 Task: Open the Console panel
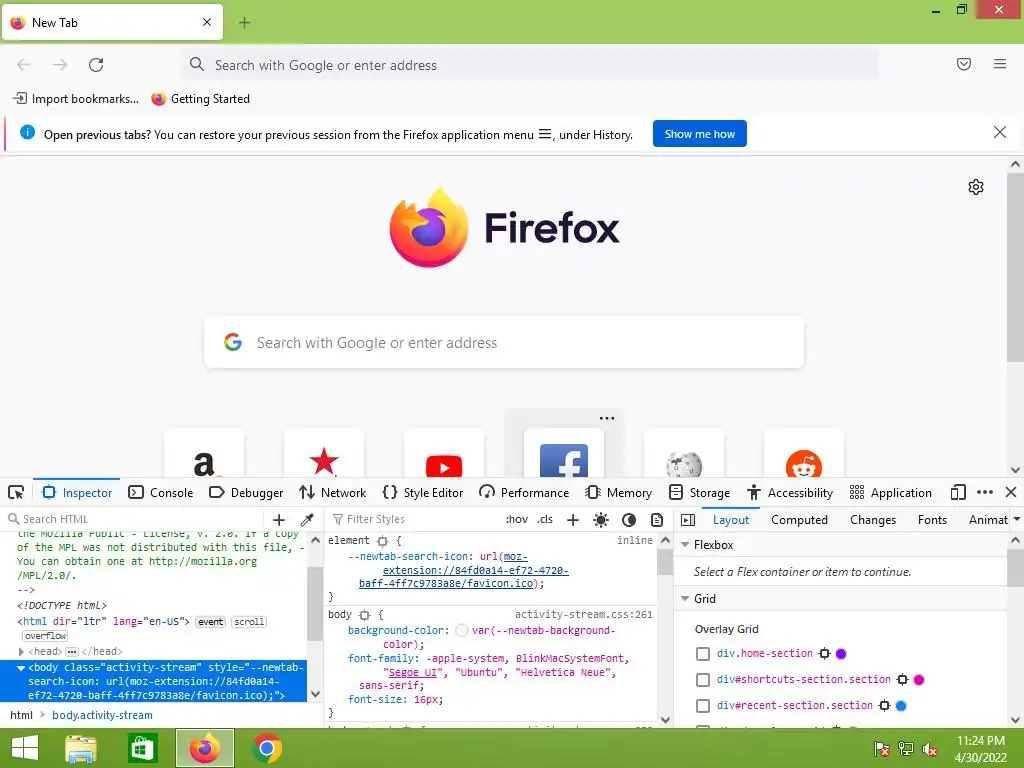tap(161, 492)
